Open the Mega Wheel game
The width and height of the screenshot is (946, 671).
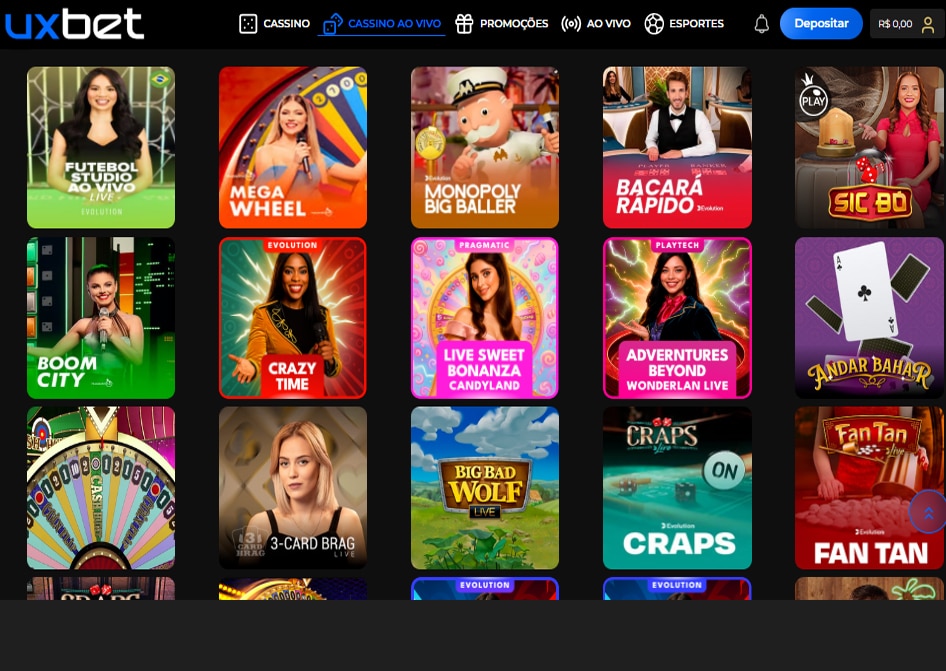tap(292, 147)
